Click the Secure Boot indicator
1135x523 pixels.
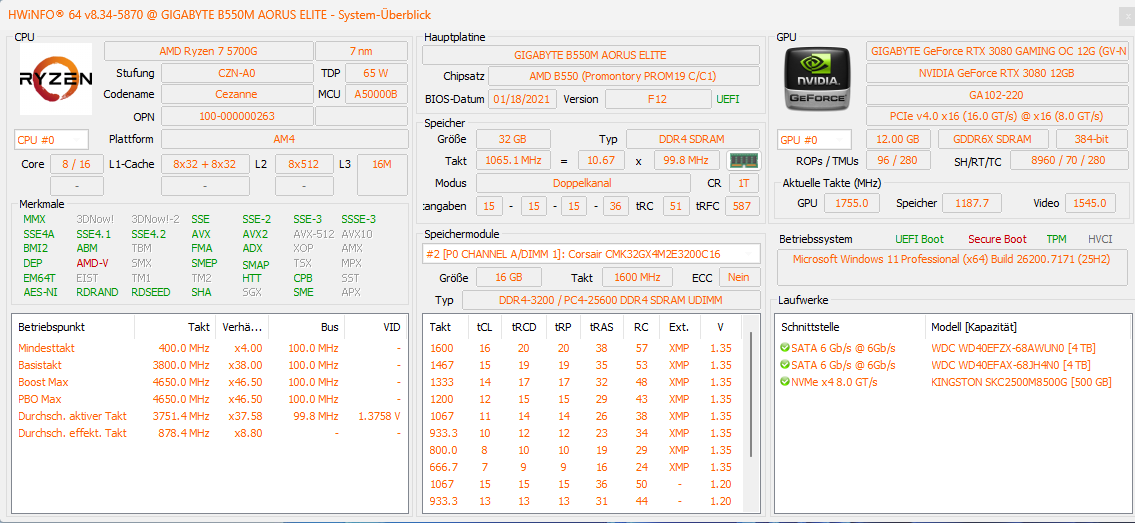click(x=997, y=239)
